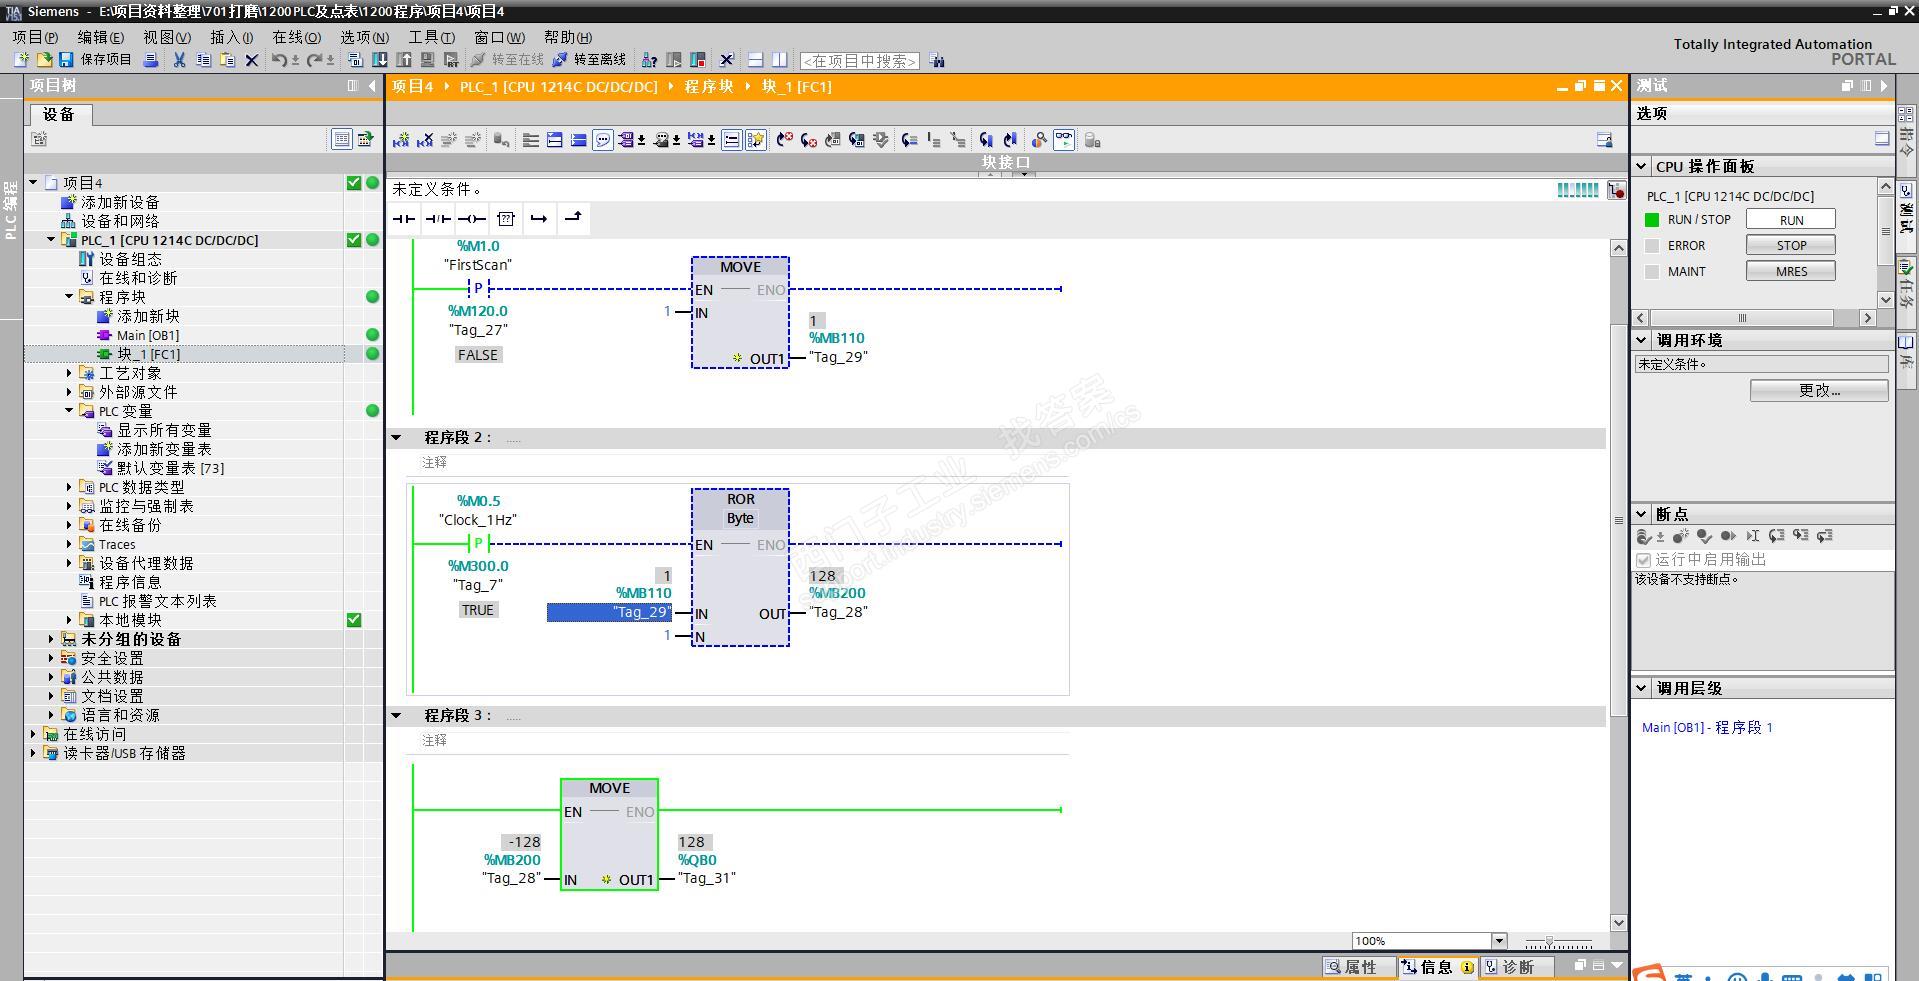Insert an output coil

pos(472,218)
